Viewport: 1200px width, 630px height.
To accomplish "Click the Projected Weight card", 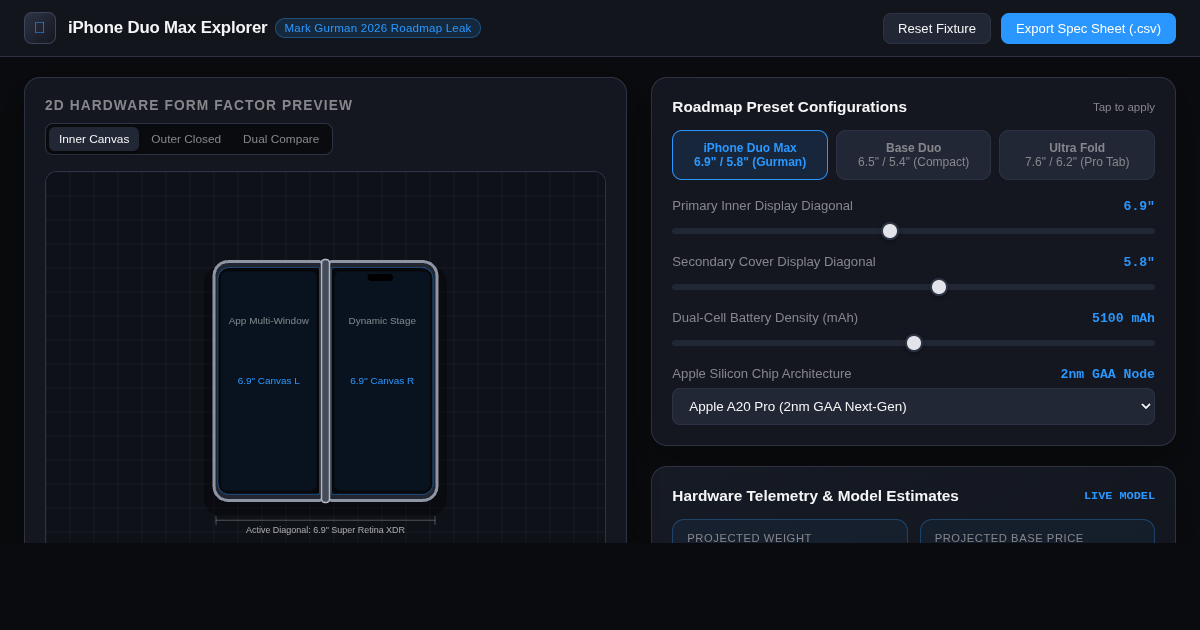I will (790, 532).
